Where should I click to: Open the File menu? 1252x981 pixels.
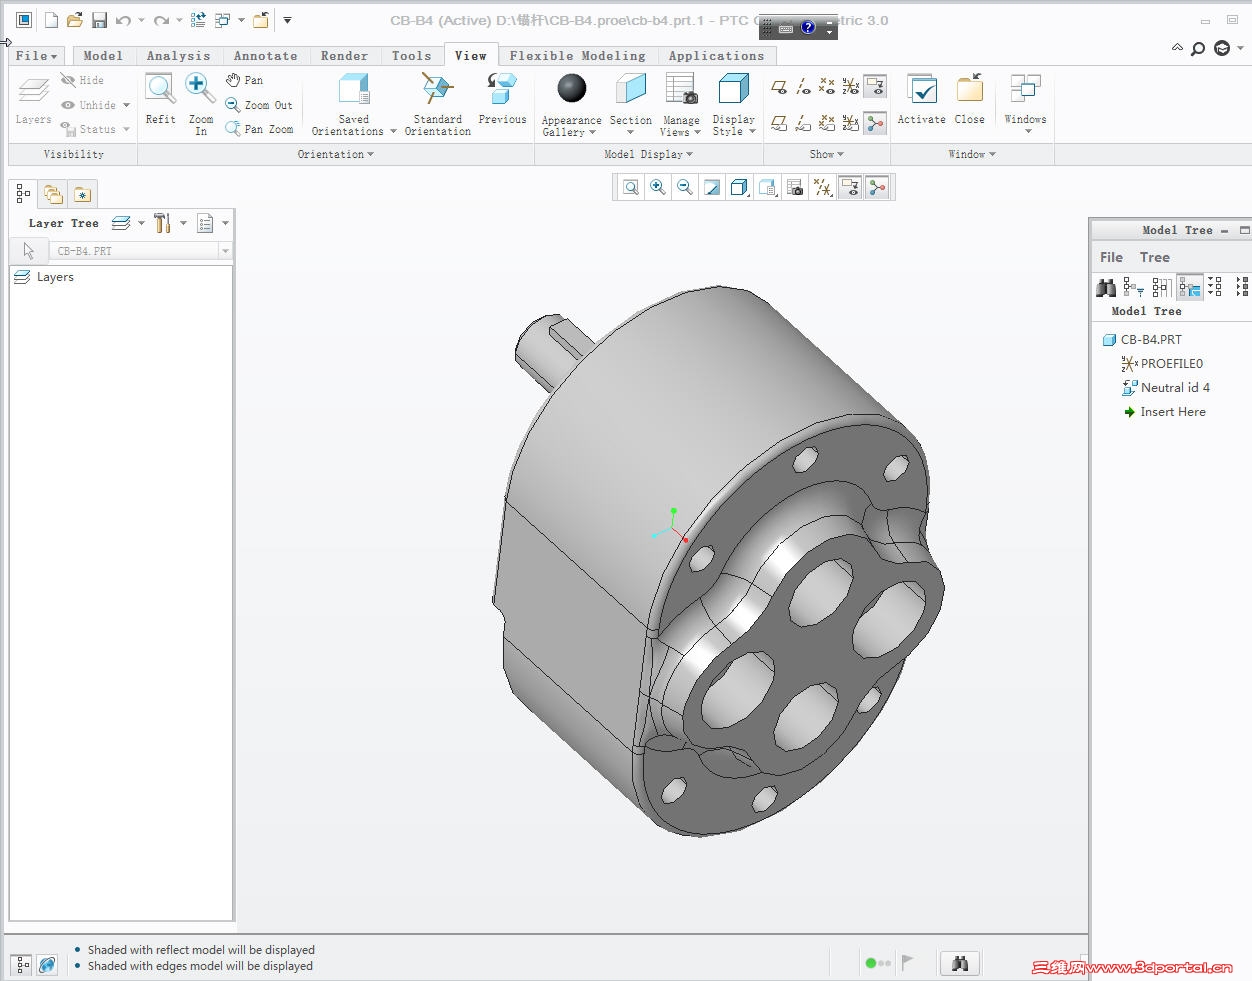pos(36,56)
